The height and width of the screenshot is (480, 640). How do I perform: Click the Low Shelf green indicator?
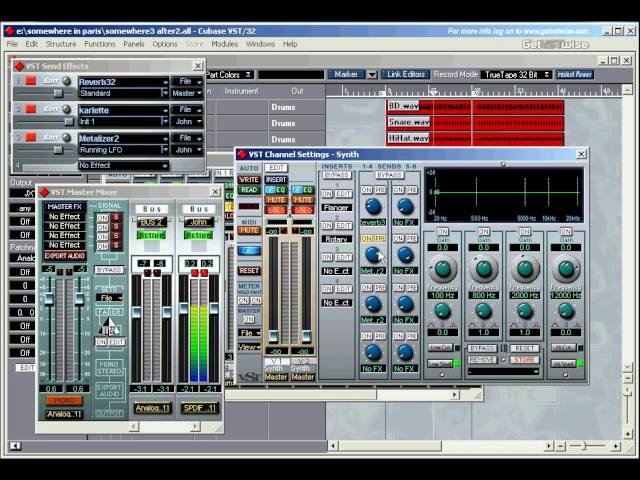457,363
